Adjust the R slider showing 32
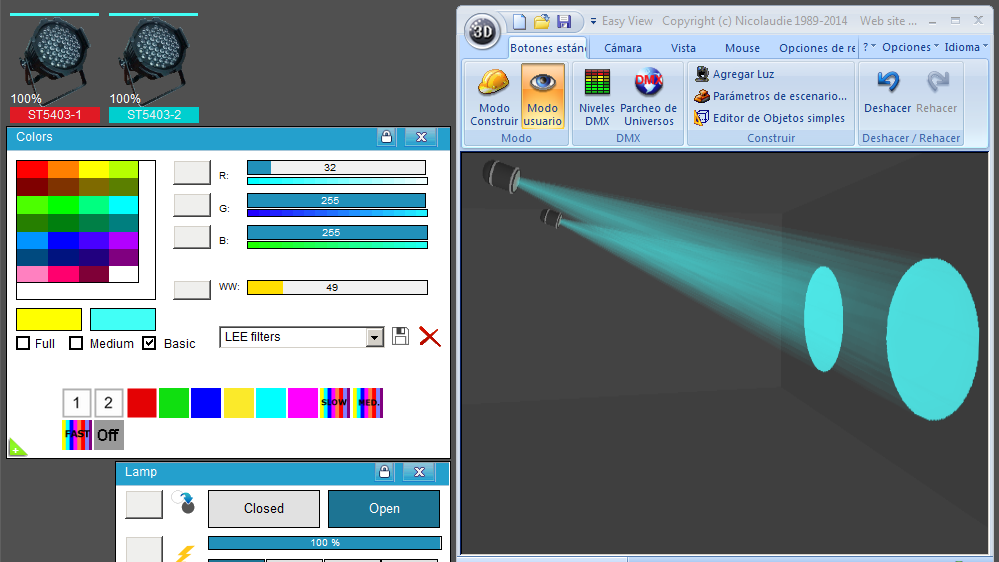Image resolution: width=999 pixels, height=562 pixels. coord(336,168)
